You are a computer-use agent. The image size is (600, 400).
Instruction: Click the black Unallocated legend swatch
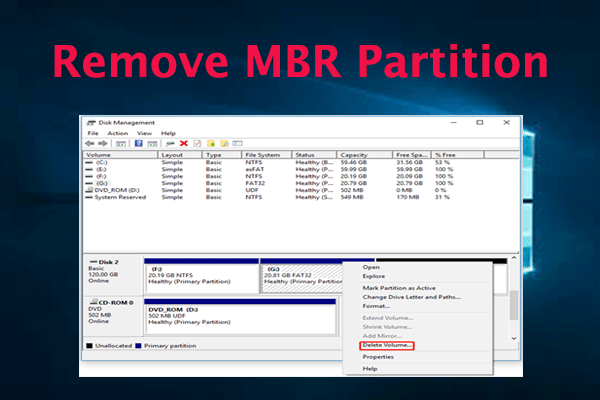click(x=88, y=345)
